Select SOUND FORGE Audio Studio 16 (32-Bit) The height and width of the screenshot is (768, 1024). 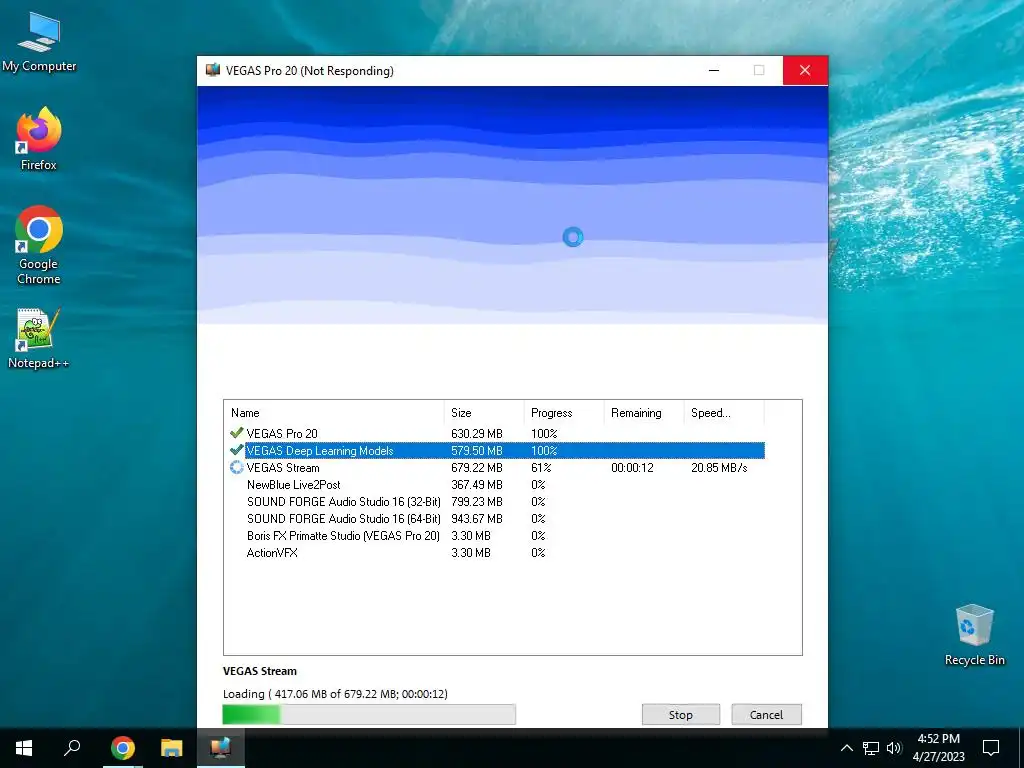tap(496, 501)
